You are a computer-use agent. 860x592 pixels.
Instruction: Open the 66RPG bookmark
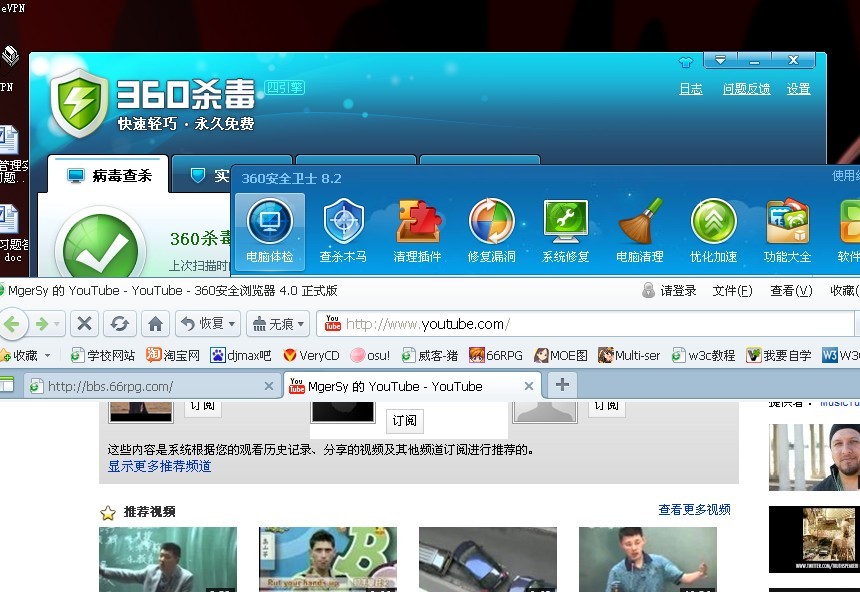point(496,356)
